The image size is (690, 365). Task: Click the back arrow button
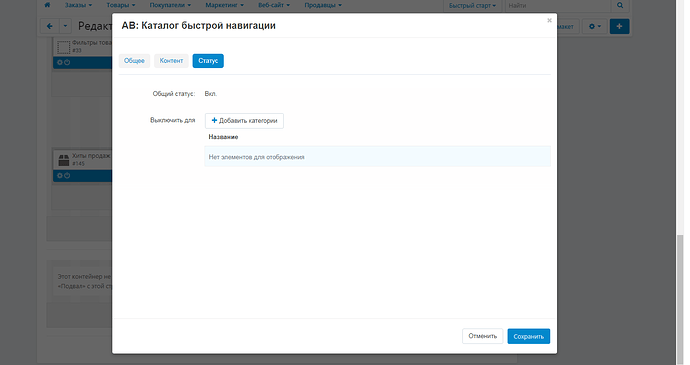point(50,26)
